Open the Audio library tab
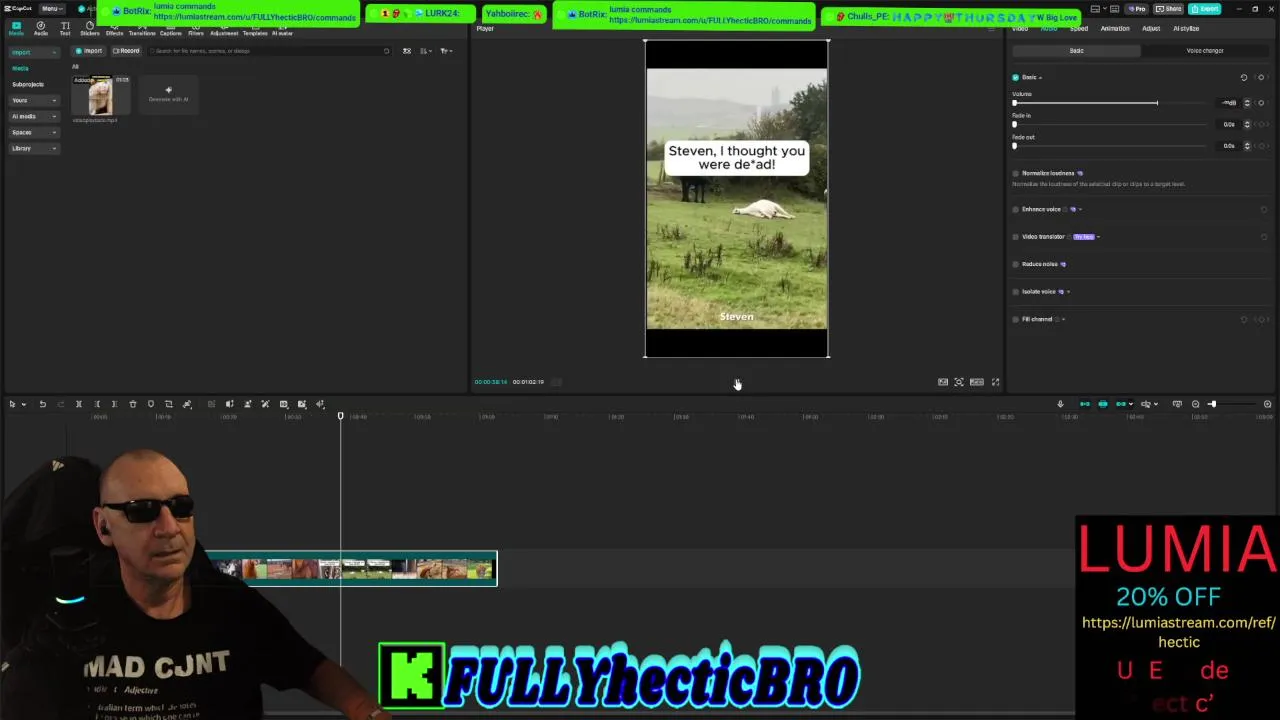The image size is (1280, 720). pyautogui.click(x=41, y=28)
